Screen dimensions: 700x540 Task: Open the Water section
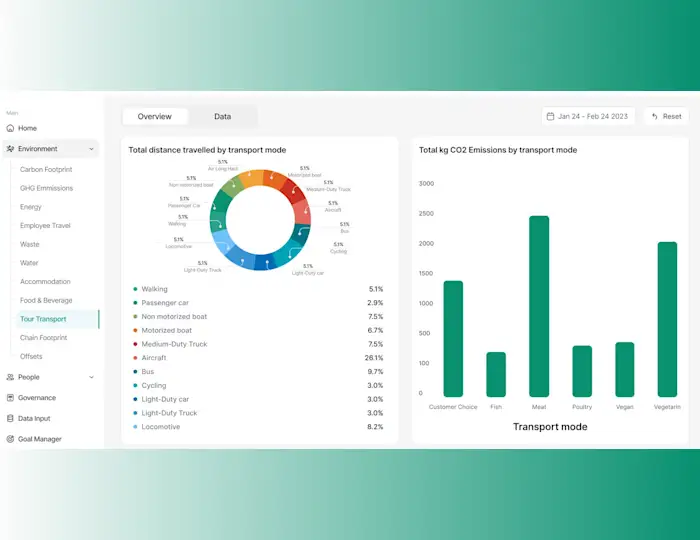pyautogui.click(x=29, y=263)
